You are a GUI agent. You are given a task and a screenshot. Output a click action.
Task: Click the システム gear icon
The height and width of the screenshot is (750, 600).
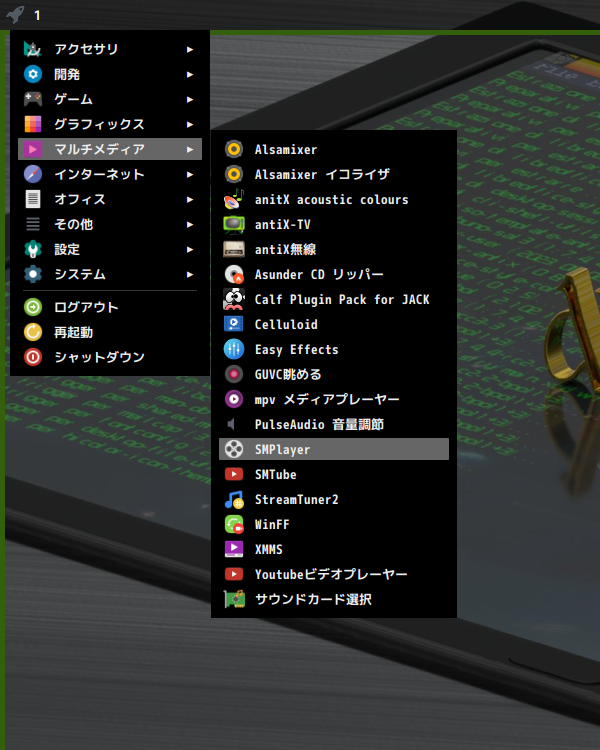point(33,274)
